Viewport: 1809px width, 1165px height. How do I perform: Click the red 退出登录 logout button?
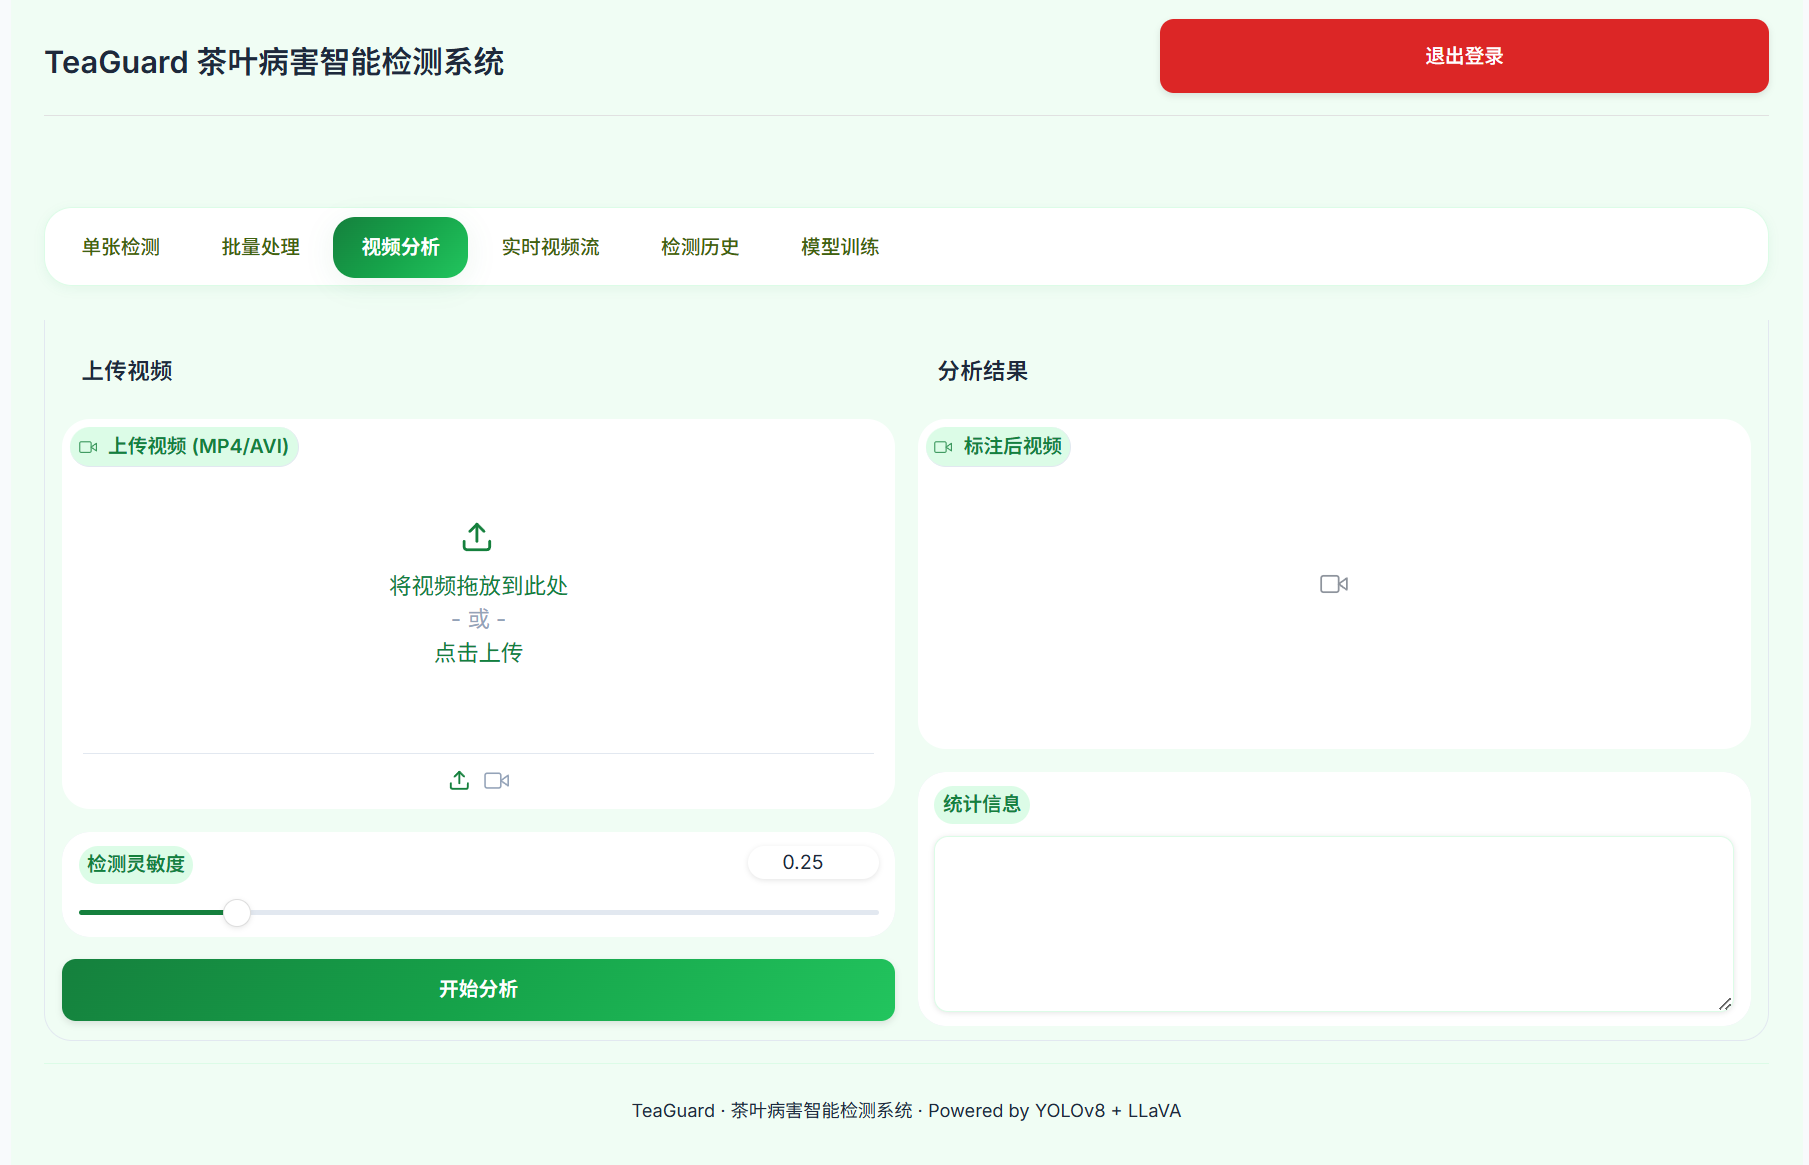[x=1464, y=56]
